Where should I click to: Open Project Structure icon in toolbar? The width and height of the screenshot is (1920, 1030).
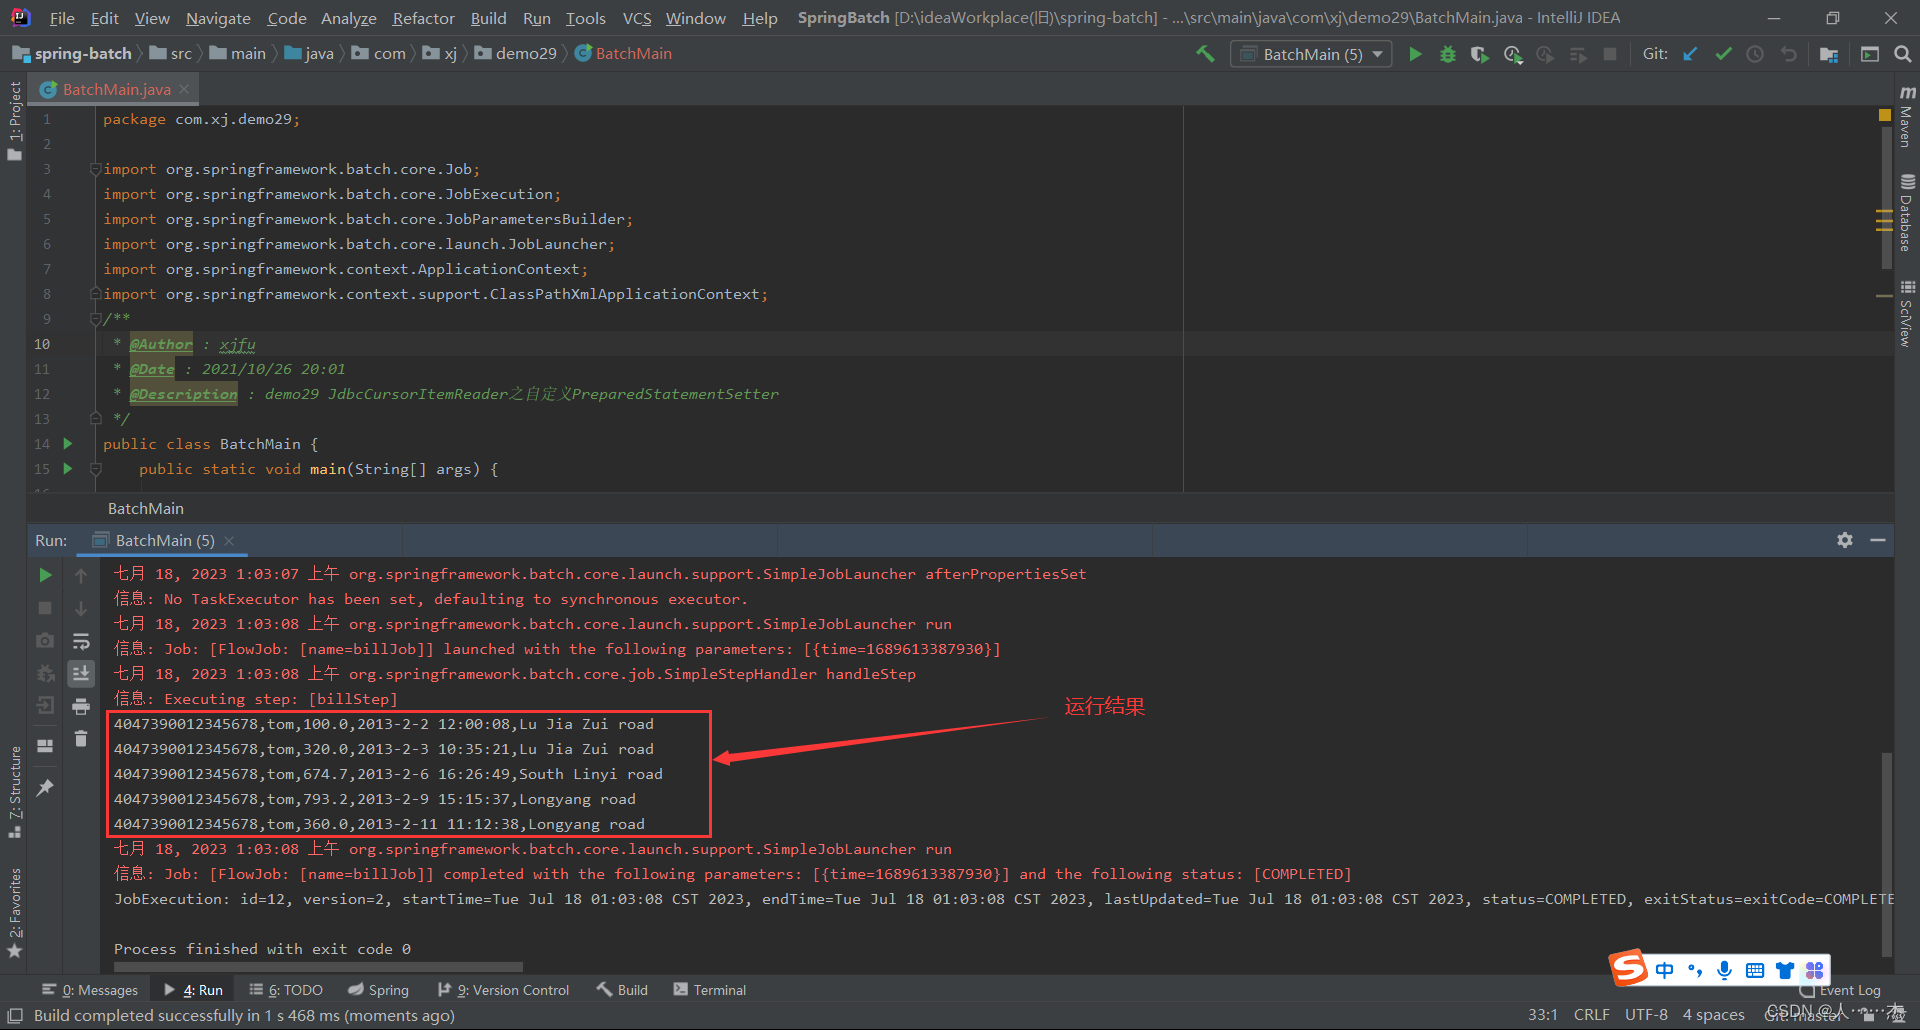point(1829,54)
